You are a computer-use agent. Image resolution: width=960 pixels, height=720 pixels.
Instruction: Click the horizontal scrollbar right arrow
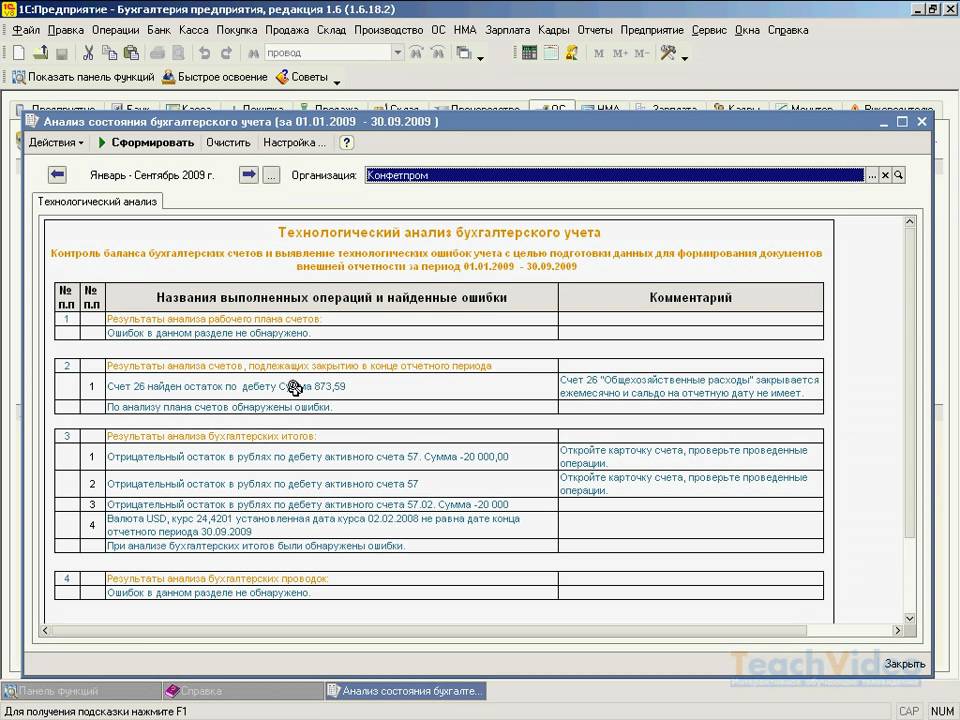coord(898,631)
